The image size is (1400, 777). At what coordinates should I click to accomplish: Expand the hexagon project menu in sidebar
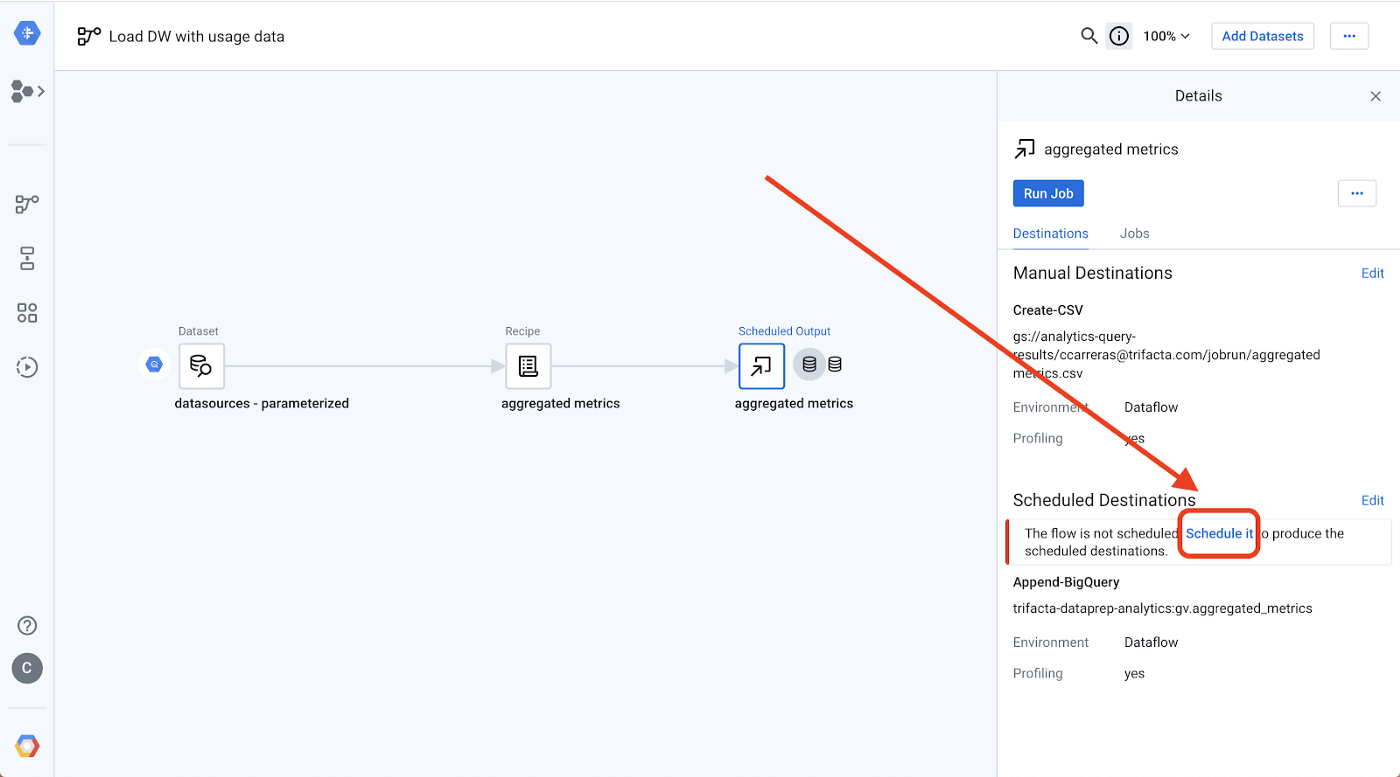27,91
